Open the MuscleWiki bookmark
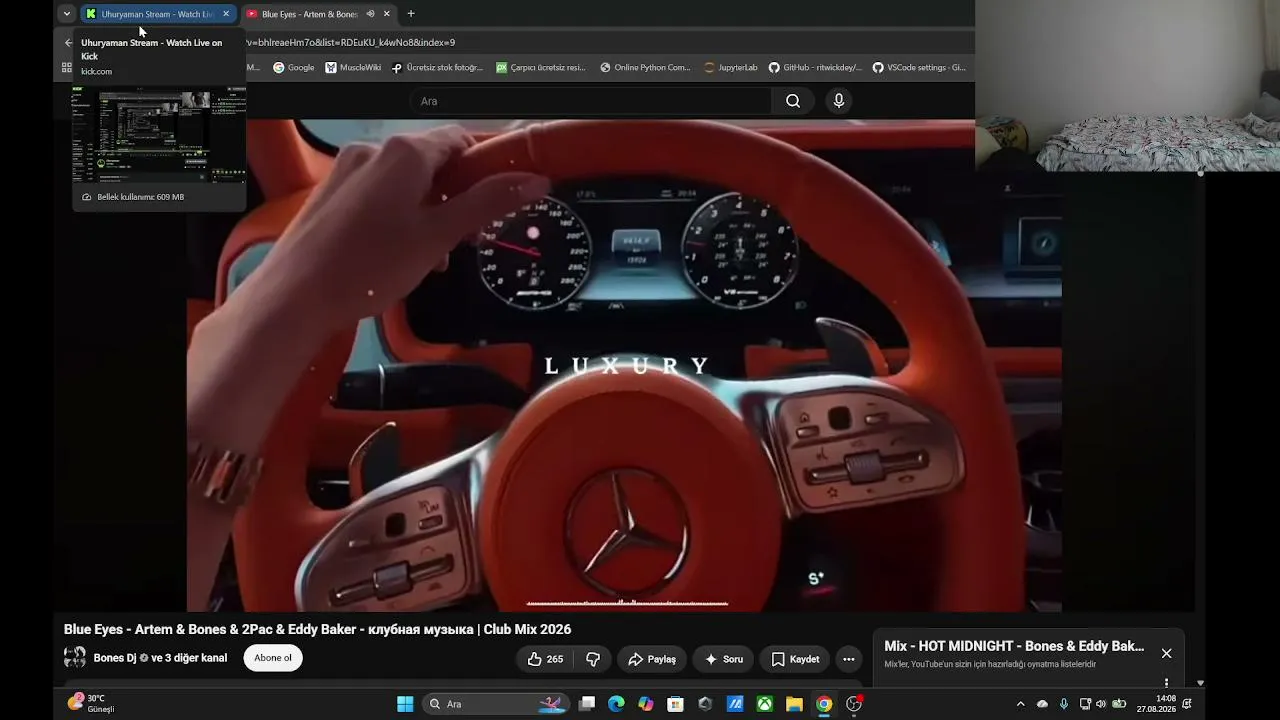1280x720 pixels. (x=353, y=68)
